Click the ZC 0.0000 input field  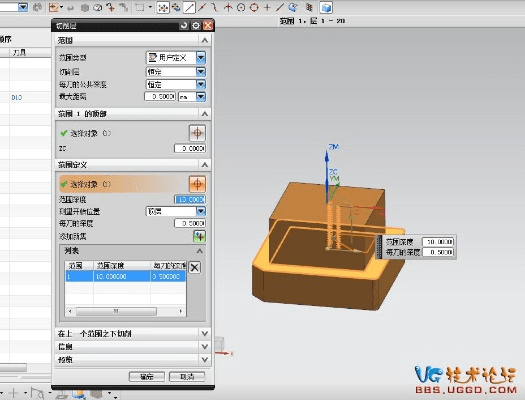click(x=190, y=148)
